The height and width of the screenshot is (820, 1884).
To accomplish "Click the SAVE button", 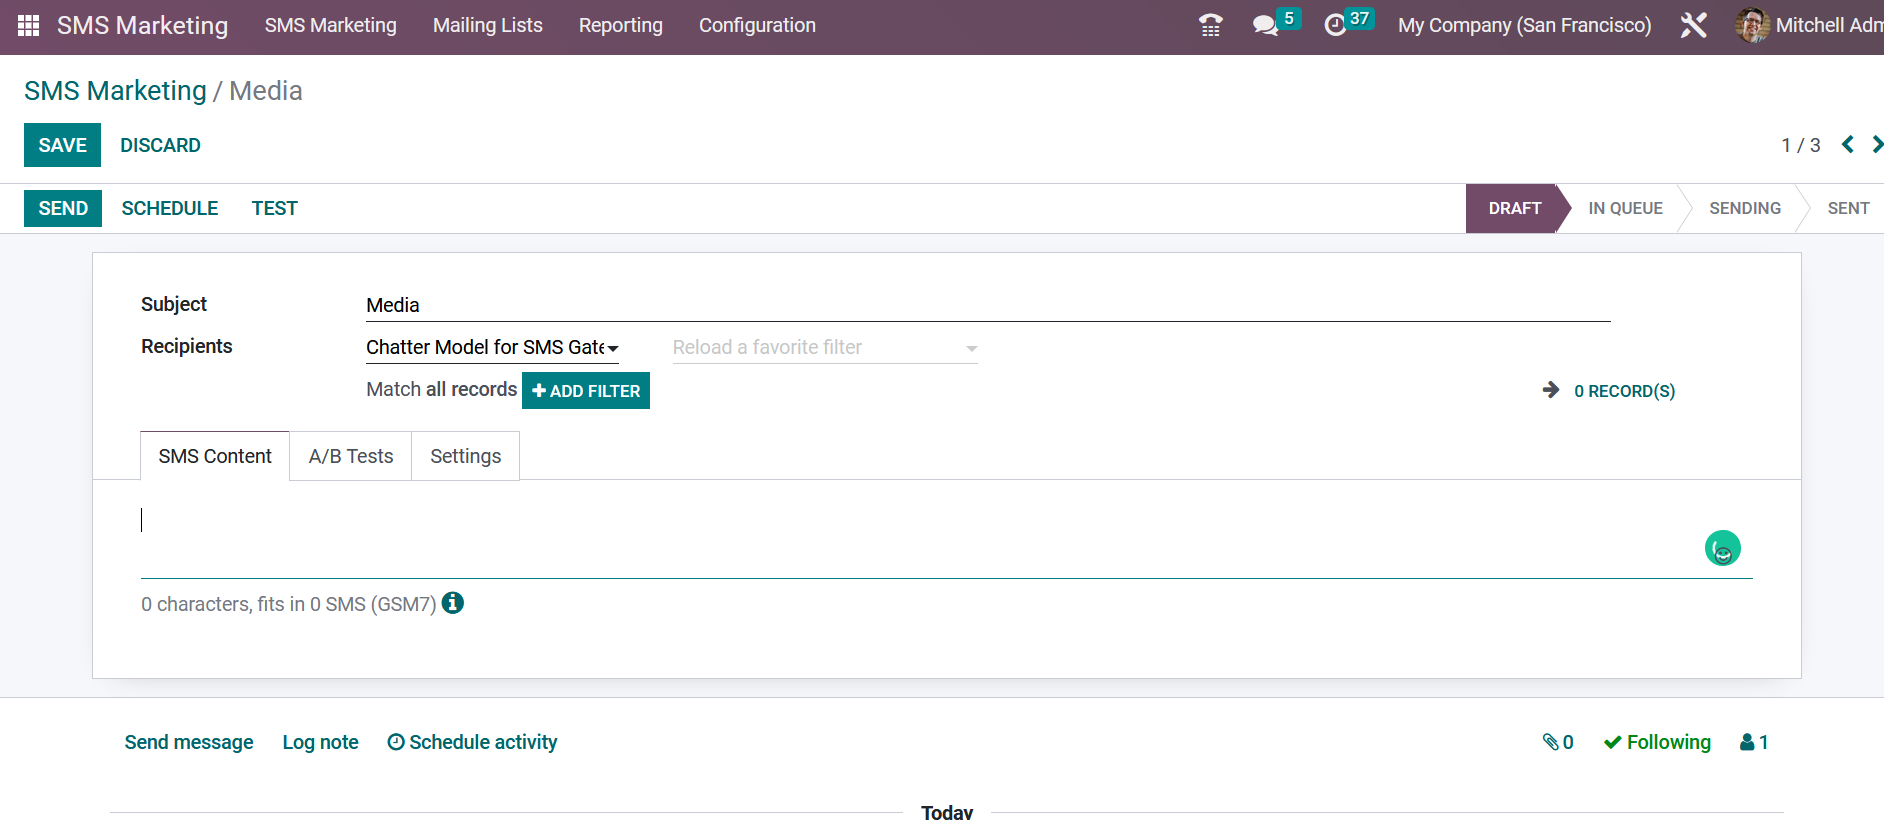I will tap(62, 145).
